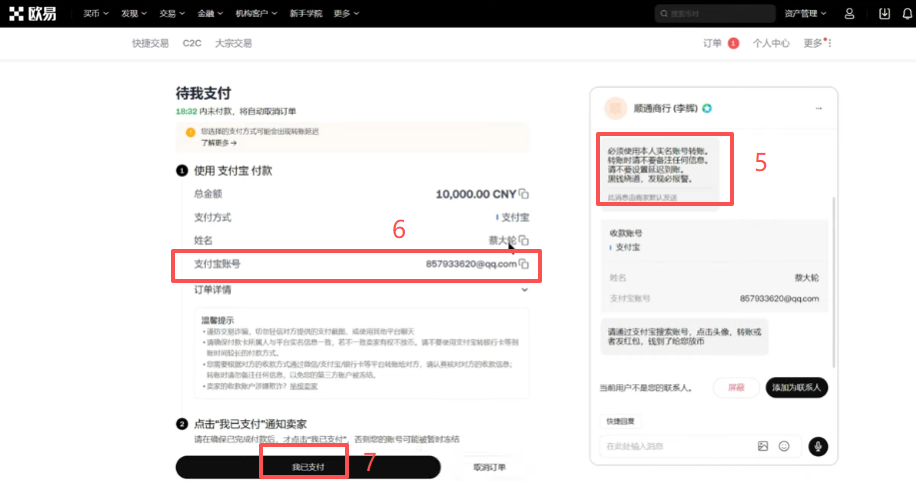Open the 更多 dropdown in top navigation
The width and height of the screenshot is (916, 482).
(346, 13)
